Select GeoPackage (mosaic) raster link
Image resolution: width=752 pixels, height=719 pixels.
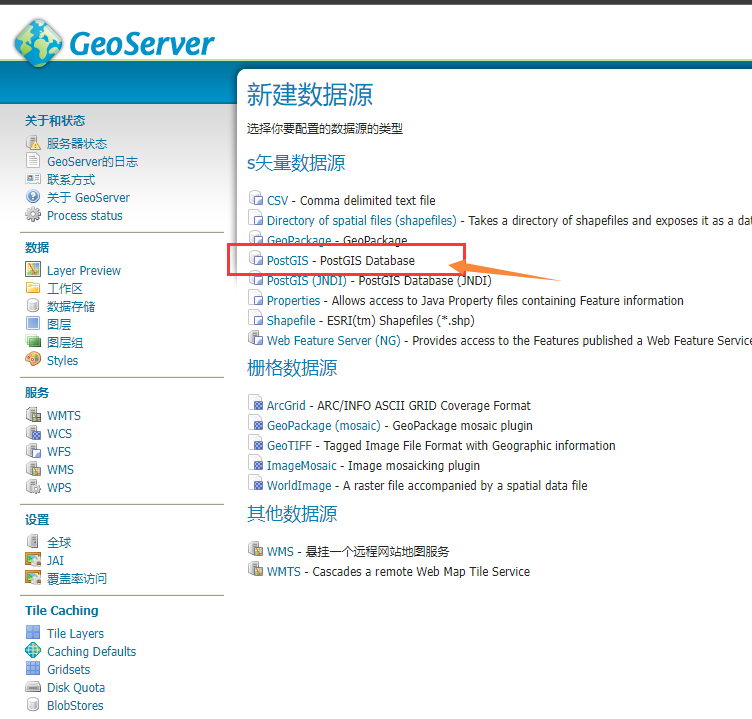[323, 426]
